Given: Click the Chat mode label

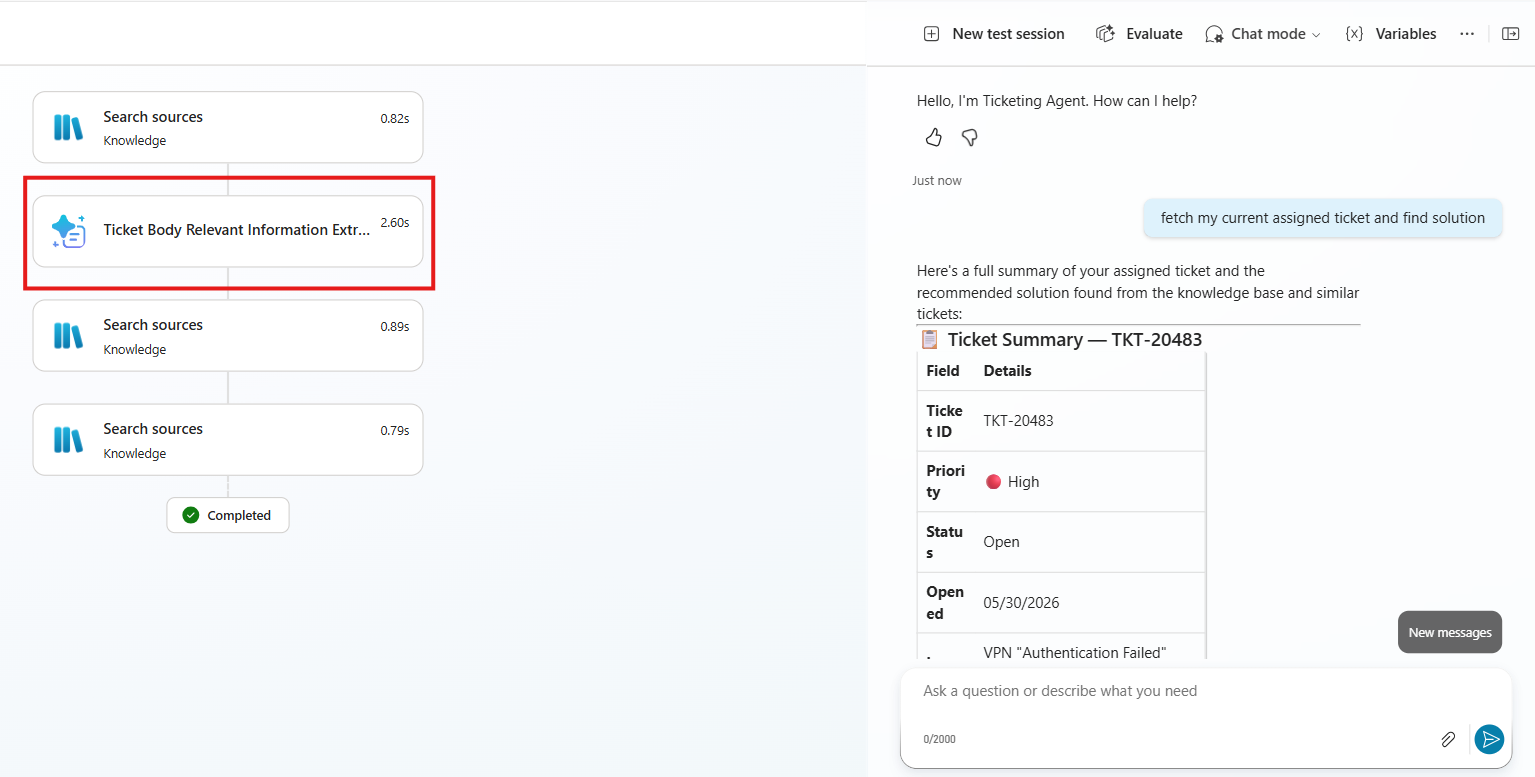Looking at the screenshot, I should tap(1268, 34).
